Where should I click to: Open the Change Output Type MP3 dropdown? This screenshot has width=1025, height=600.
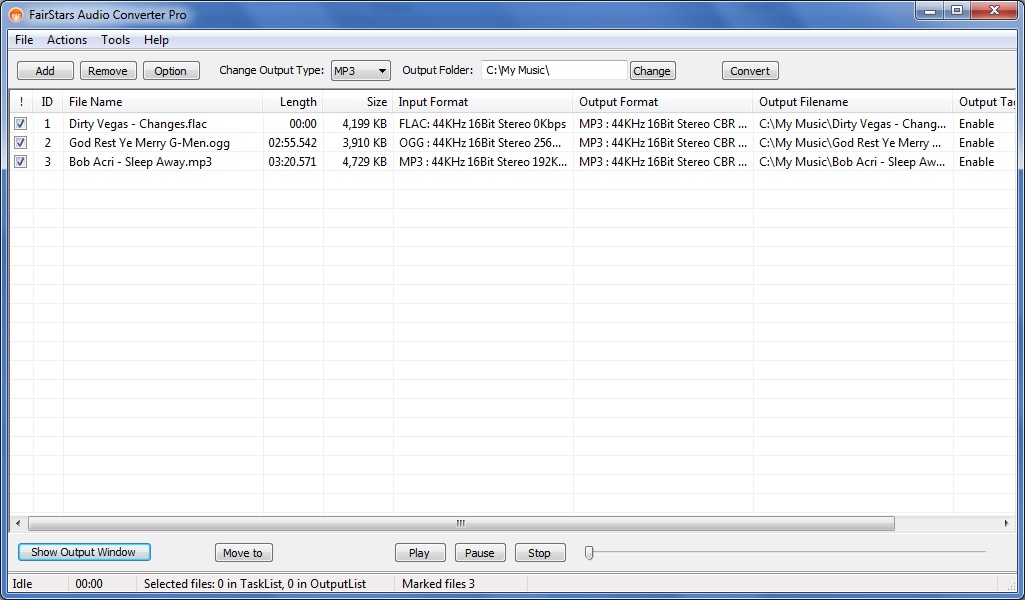pyautogui.click(x=361, y=71)
